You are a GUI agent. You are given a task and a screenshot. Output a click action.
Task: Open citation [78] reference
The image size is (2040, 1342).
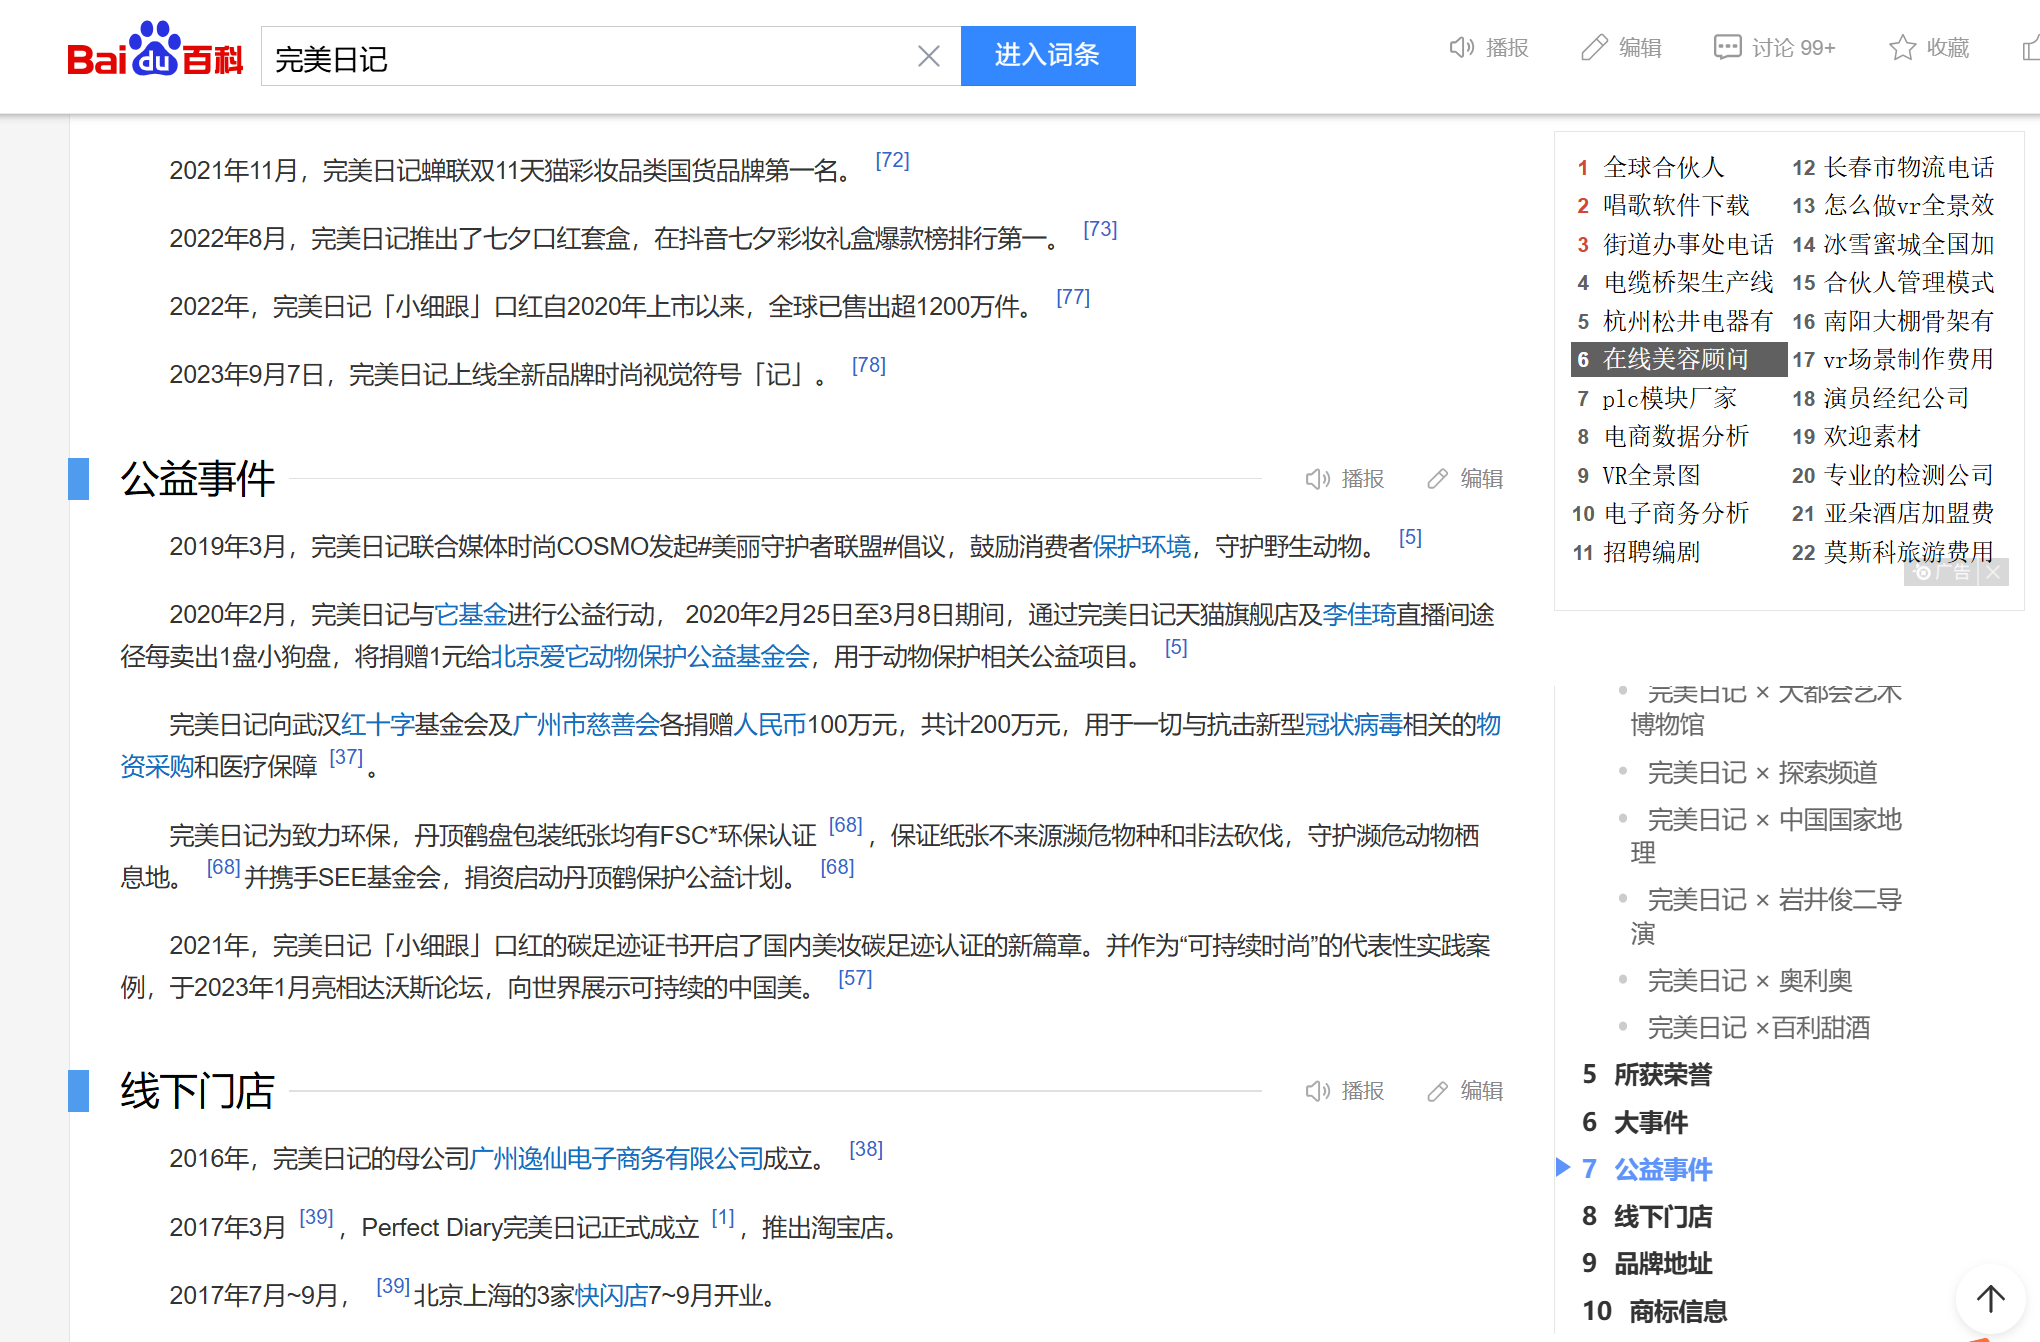tap(869, 365)
